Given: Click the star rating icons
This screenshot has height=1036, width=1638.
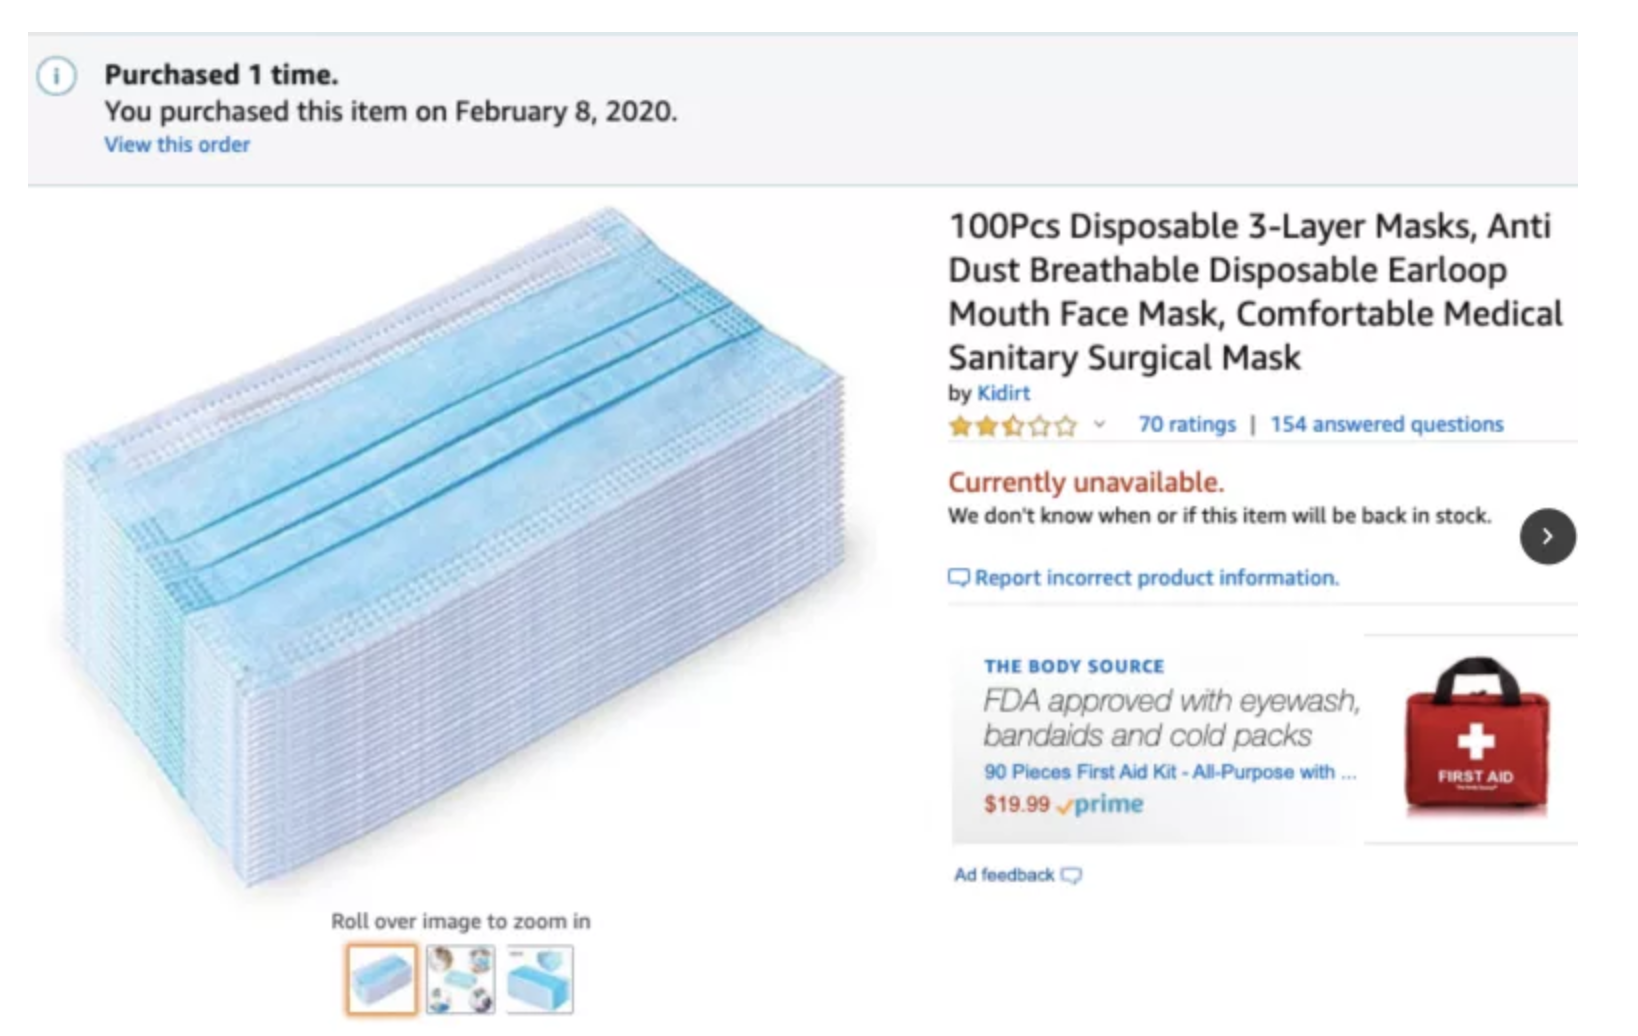Looking at the screenshot, I should [x=1013, y=426].
